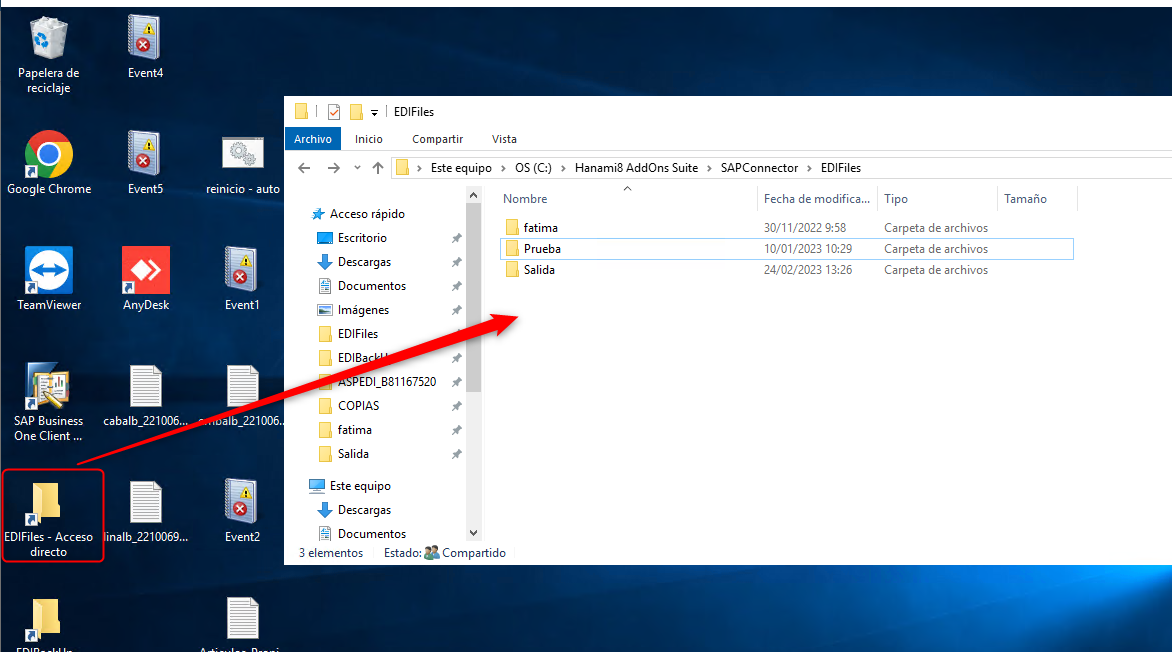Open Documentos under Este equipo
1172x652 pixels.
371,534
